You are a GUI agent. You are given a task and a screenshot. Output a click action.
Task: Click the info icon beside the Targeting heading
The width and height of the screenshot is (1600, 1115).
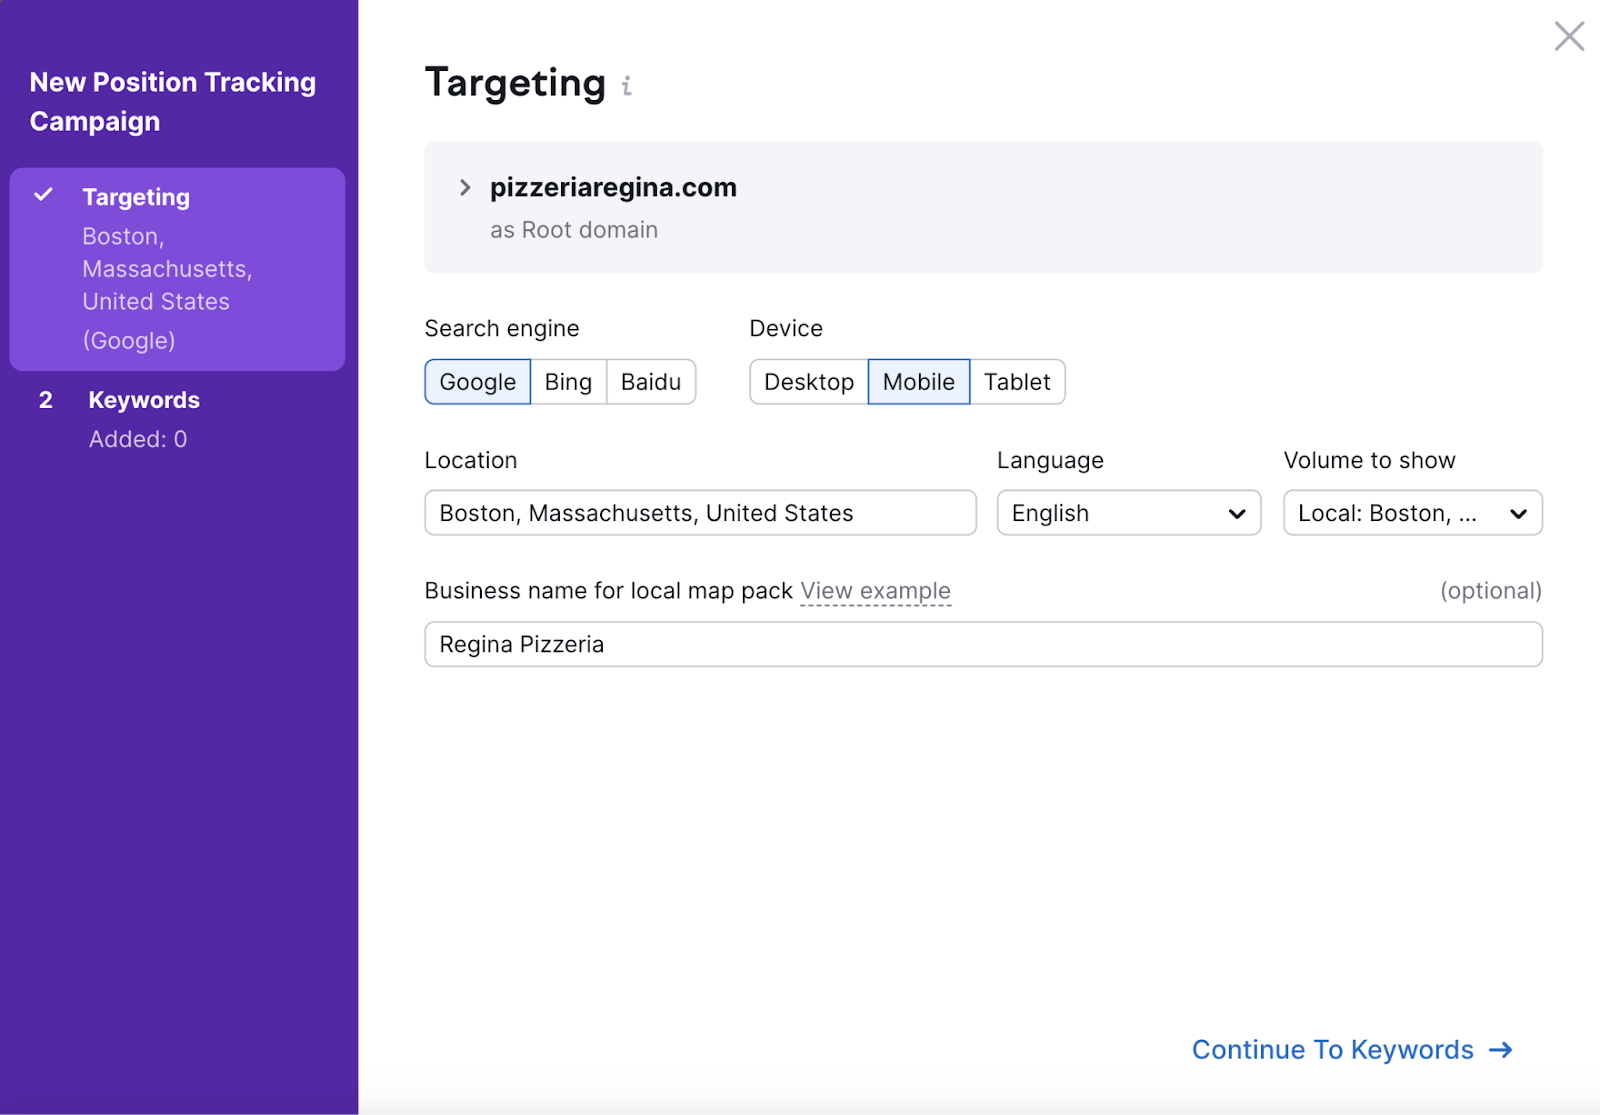[x=627, y=86]
